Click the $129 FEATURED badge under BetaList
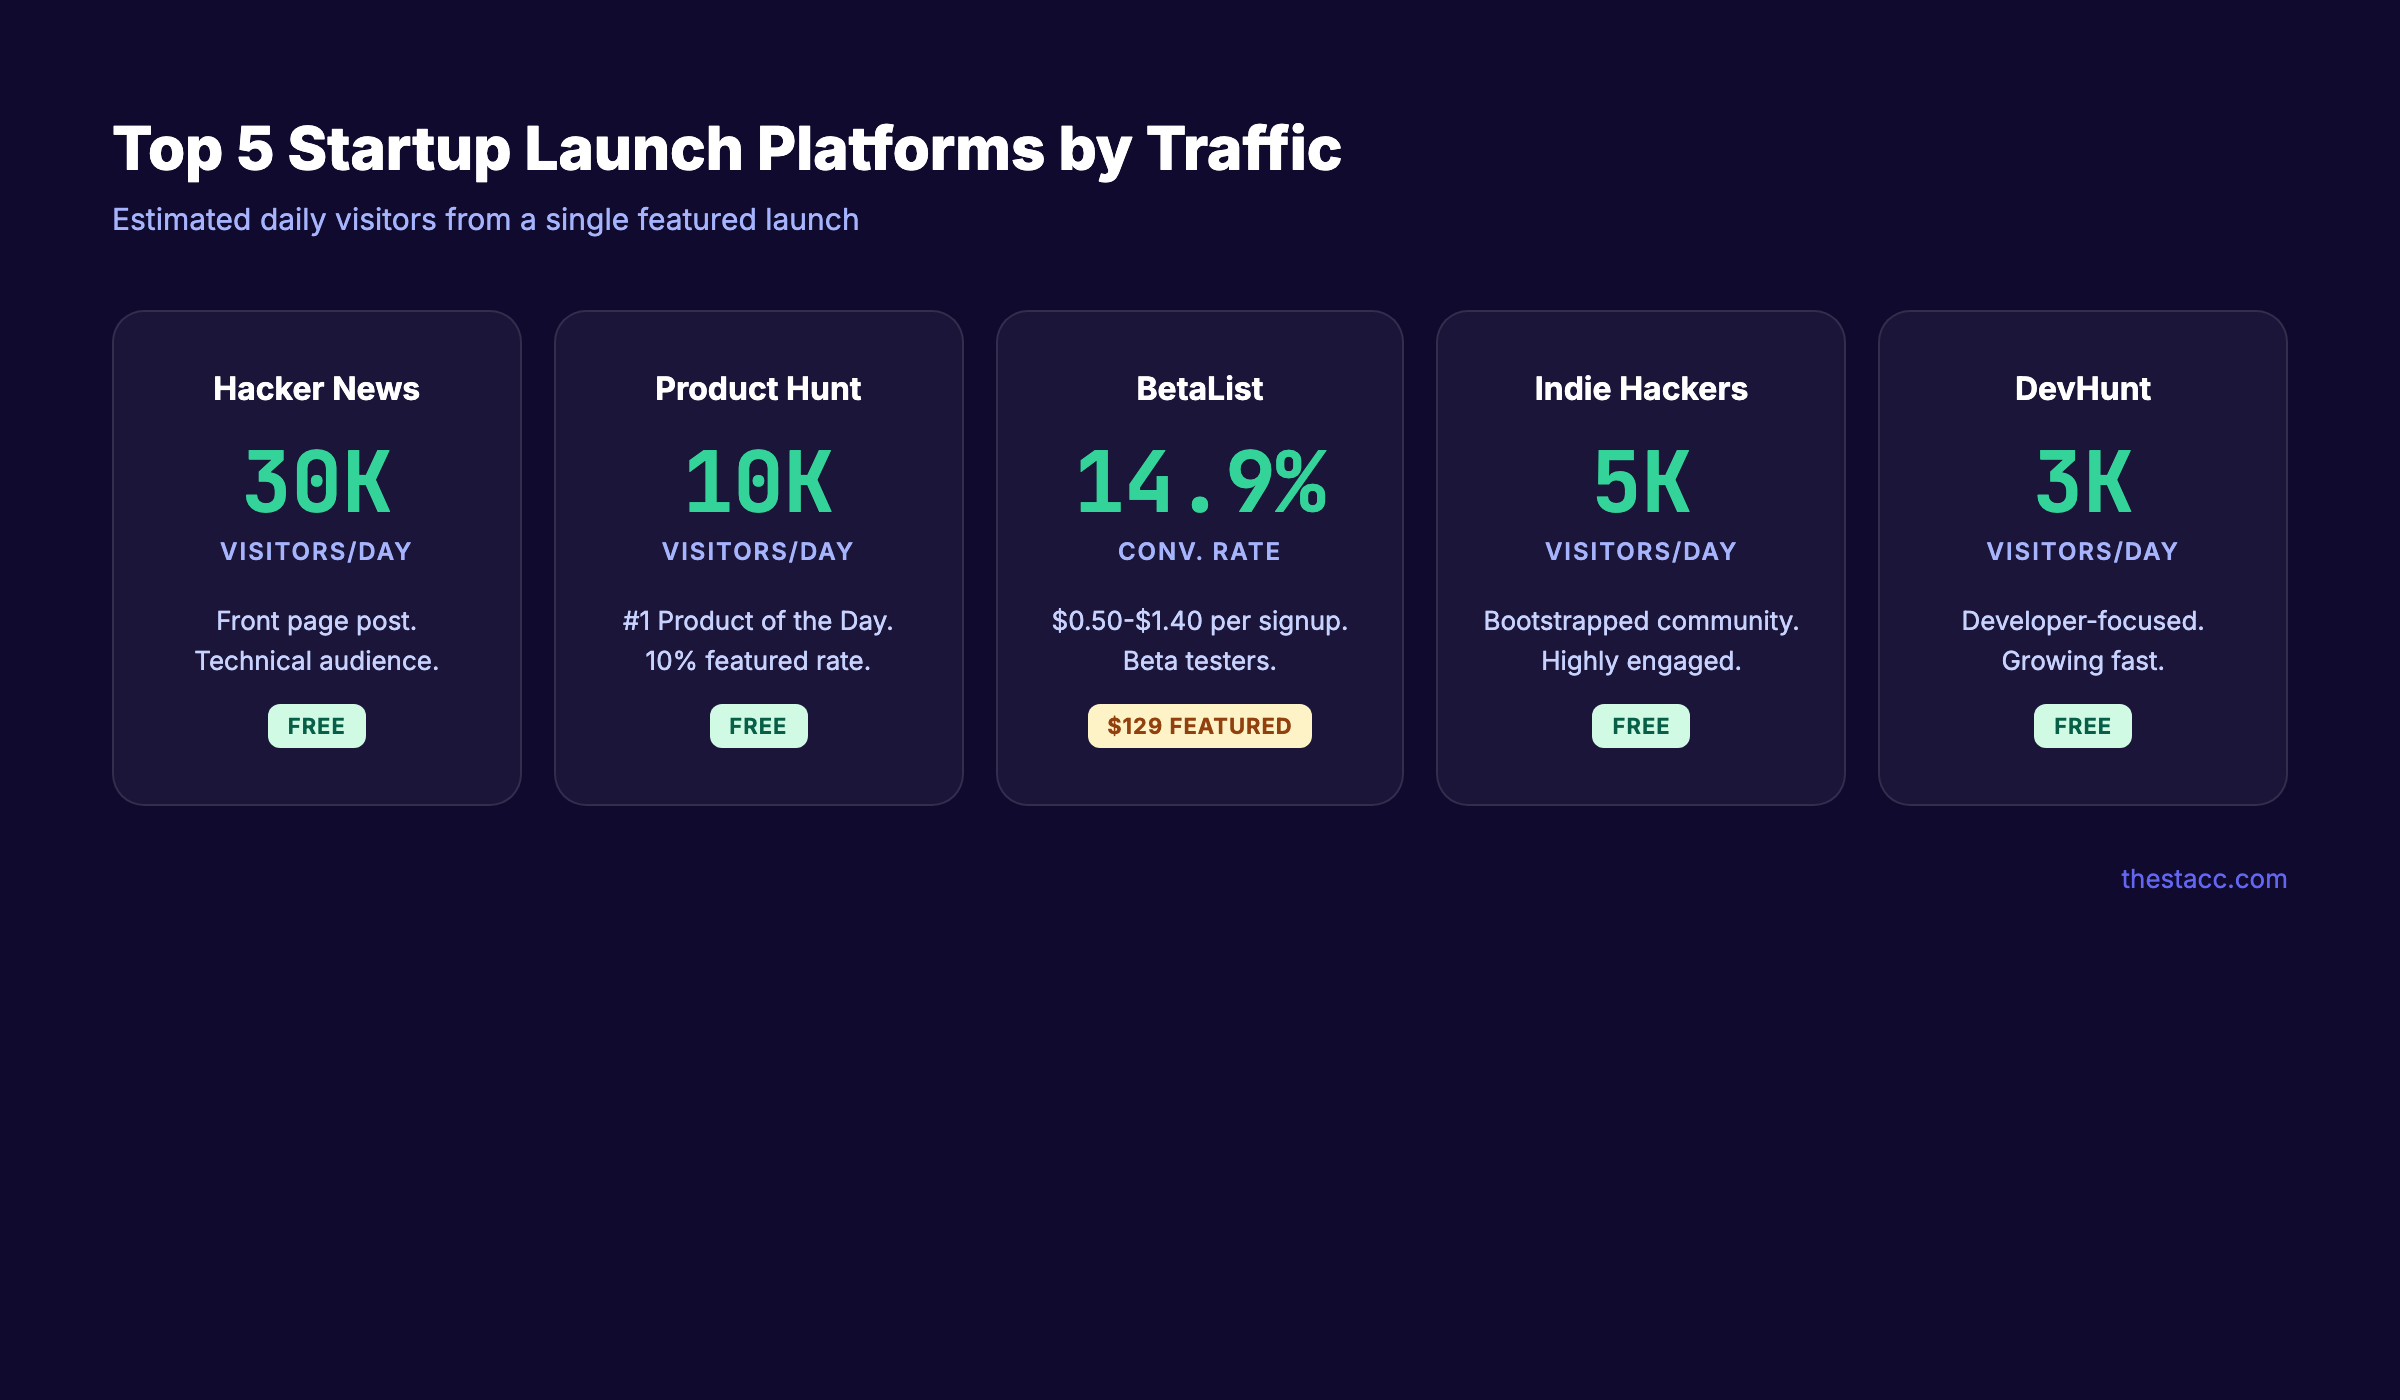 (1200, 725)
